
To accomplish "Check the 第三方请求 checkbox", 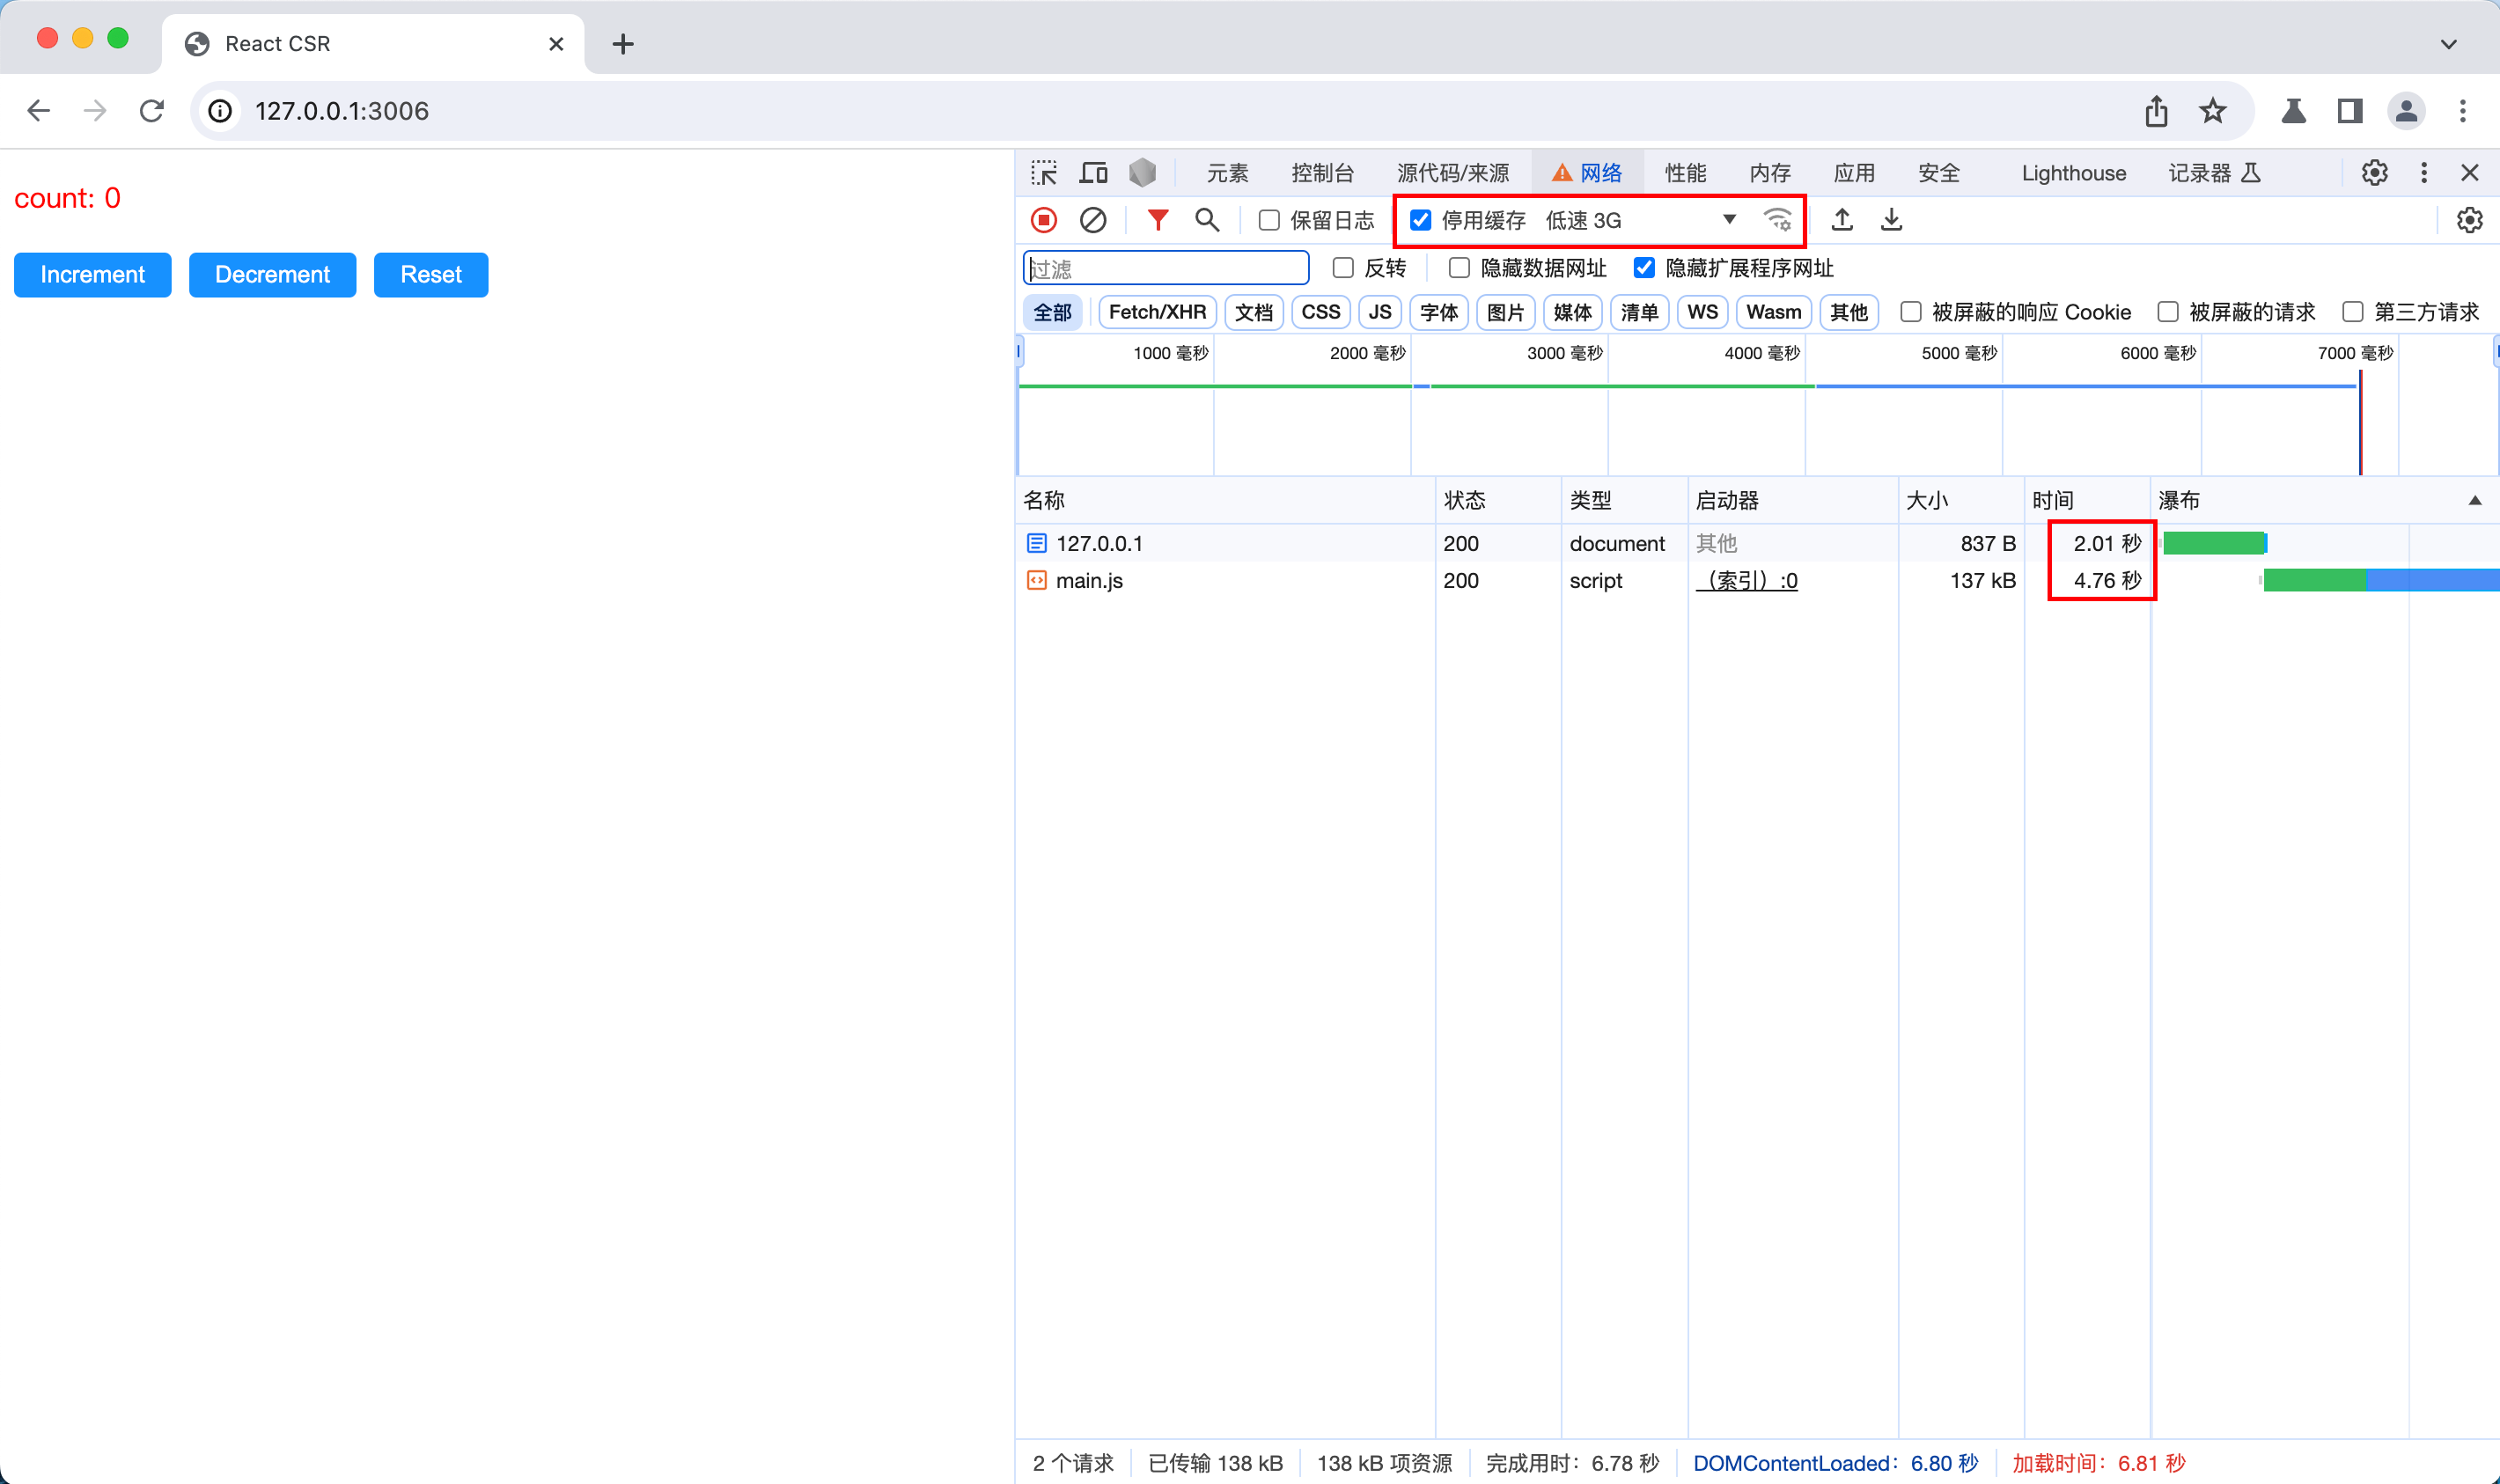I will tap(2352, 312).
